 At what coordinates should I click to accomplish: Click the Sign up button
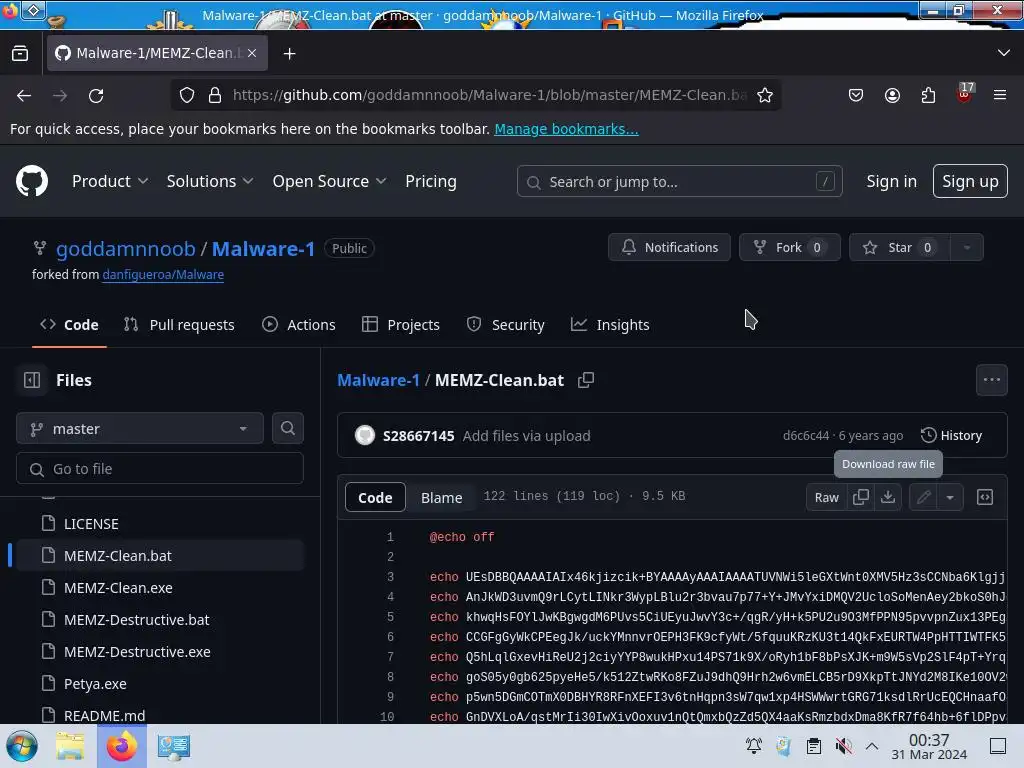[970, 182]
